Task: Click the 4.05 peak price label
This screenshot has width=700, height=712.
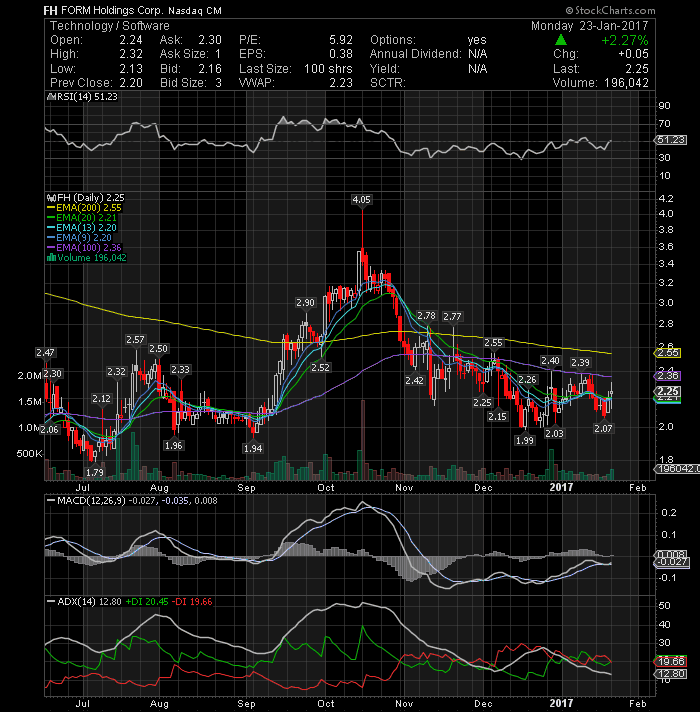Action: [361, 199]
